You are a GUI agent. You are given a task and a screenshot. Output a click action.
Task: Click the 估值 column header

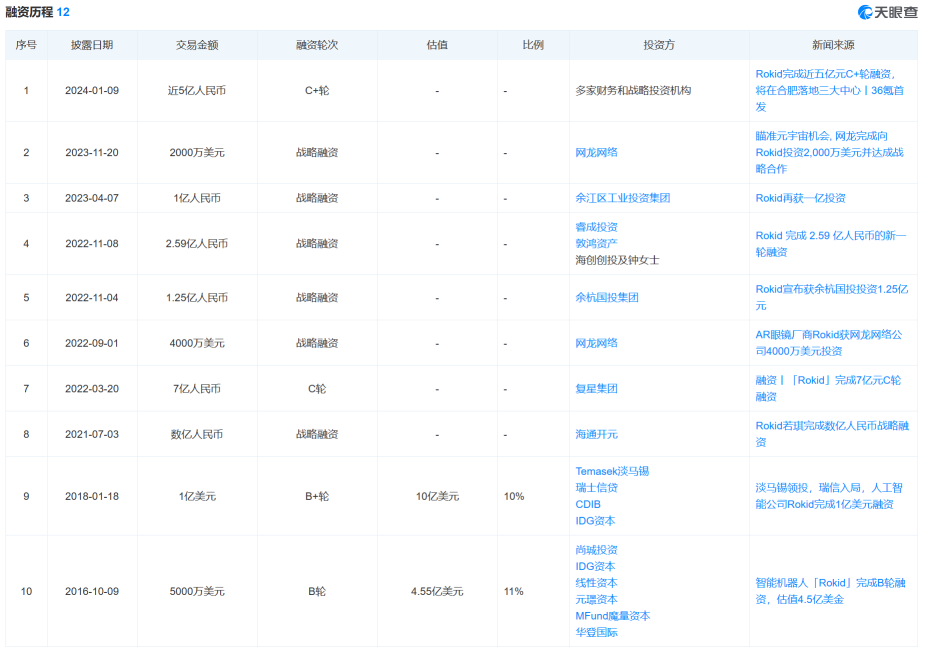coord(437,45)
